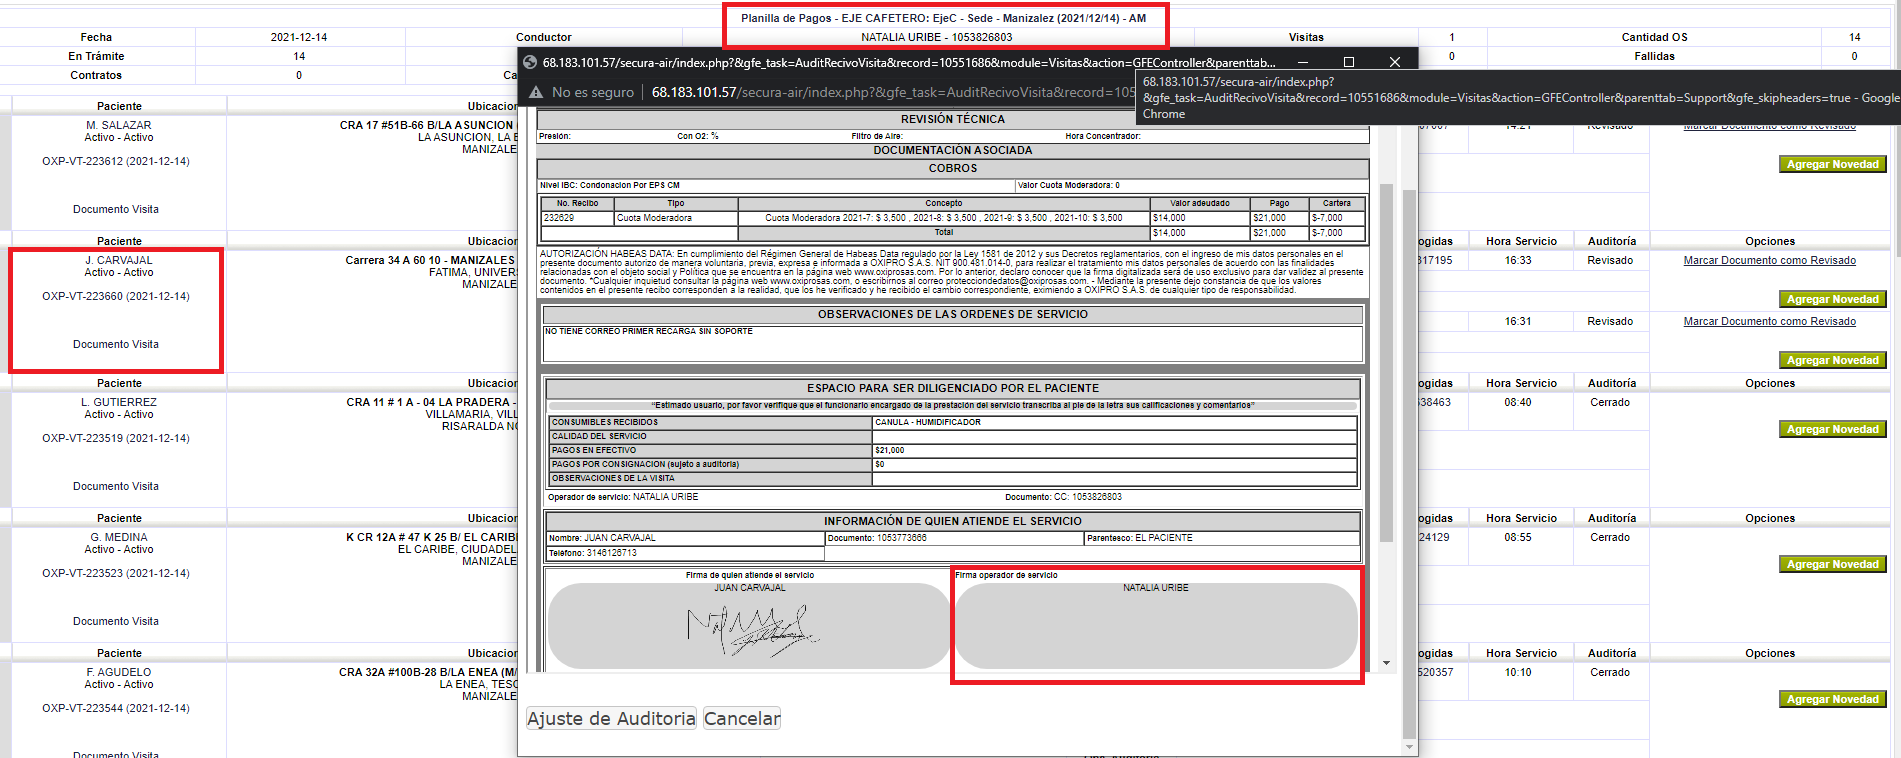Select order 'OXP-VT-223519 (2021-12-14)'
Viewport: 1901px width, 758px height.
[x=116, y=438]
